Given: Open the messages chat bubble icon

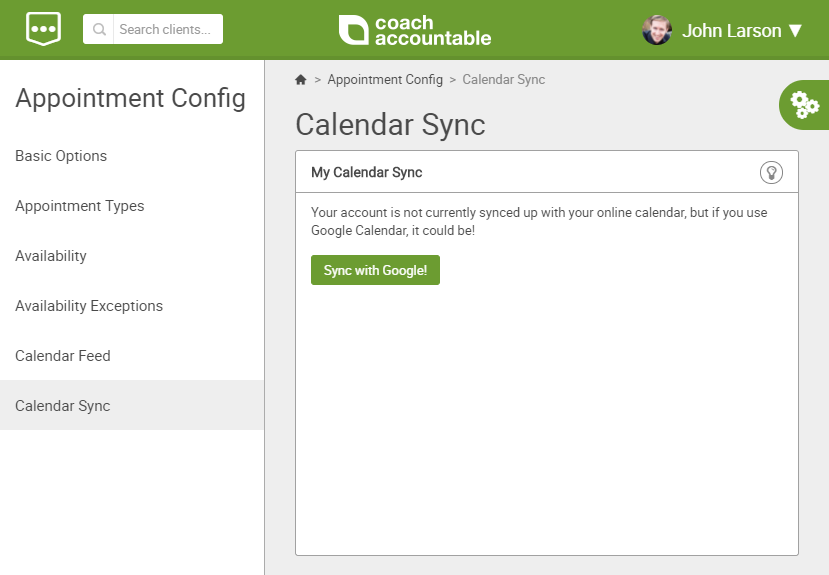Looking at the screenshot, I should [x=43, y=29].
